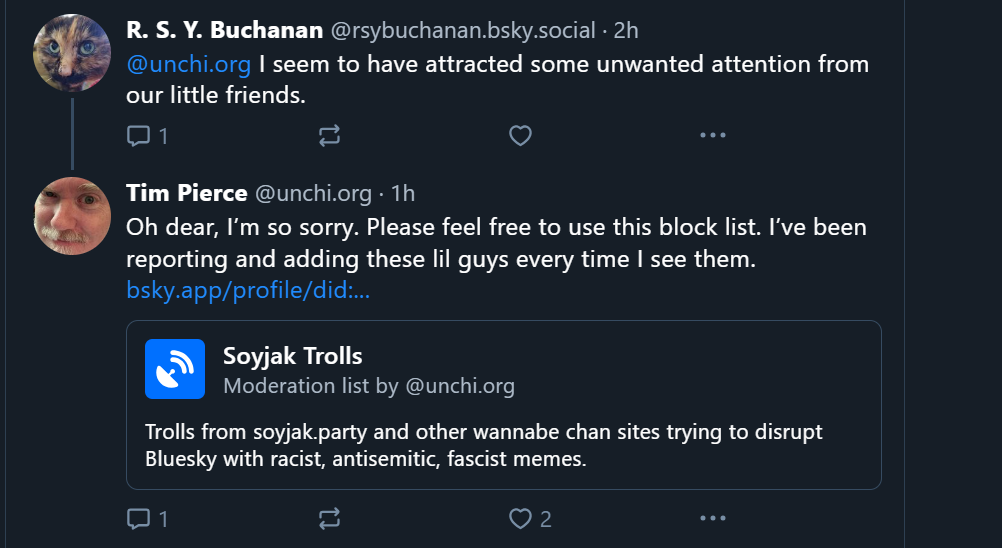Viewport: 1002px width, 548px height.
Task: Open the Soyjak Trolls moderation list title
Action: [x=292, y=355]
